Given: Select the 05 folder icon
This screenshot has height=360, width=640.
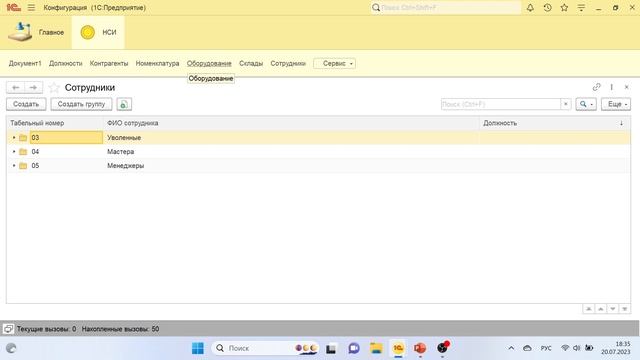Looking at the screenshot, I should [x=23, y=165].
